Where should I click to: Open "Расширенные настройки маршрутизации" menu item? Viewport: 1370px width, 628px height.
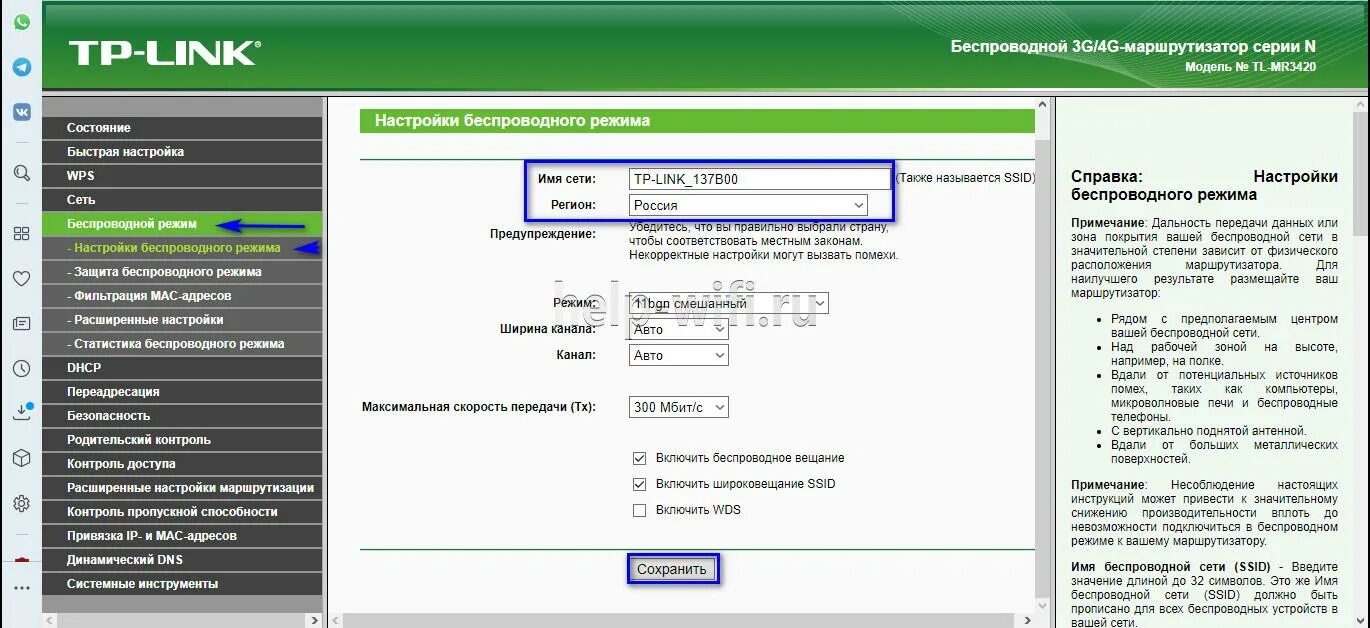tap(182, 488)
